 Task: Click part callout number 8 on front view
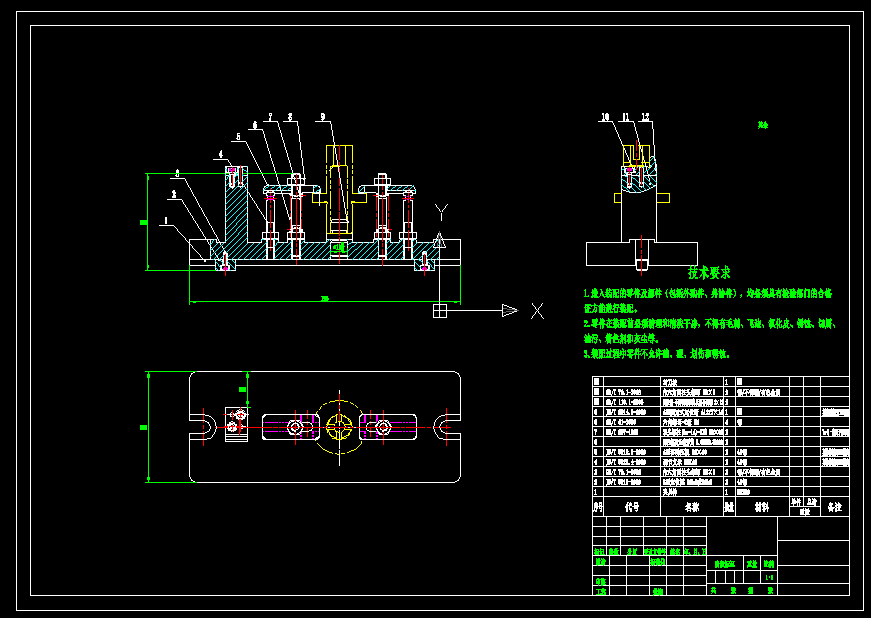click(290, 117)
